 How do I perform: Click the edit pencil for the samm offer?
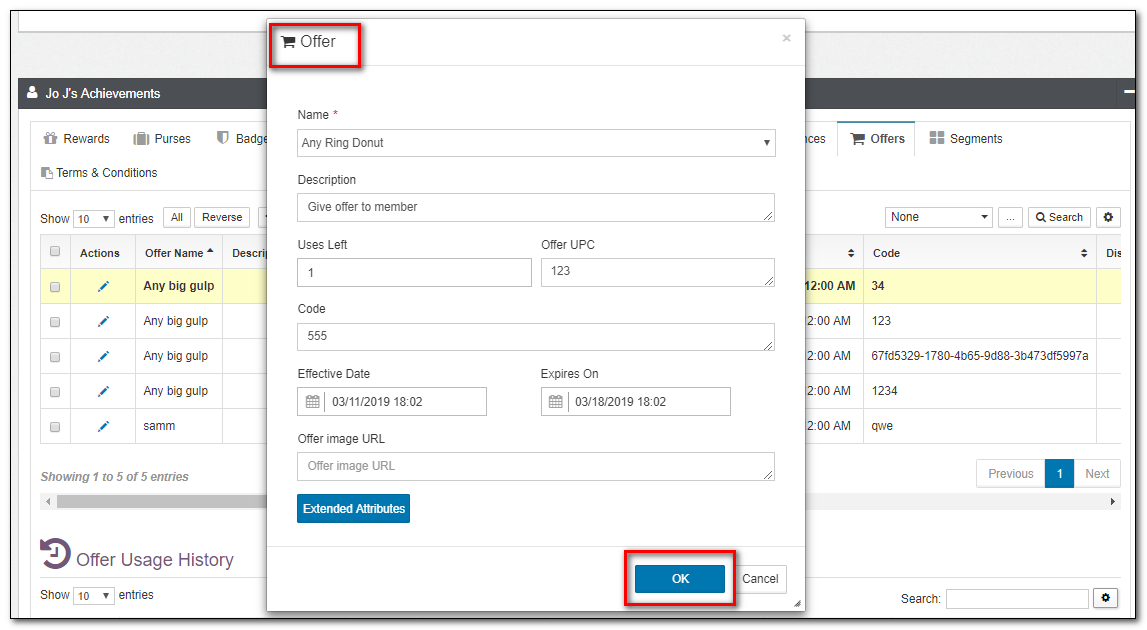click(x=103, y=426)
